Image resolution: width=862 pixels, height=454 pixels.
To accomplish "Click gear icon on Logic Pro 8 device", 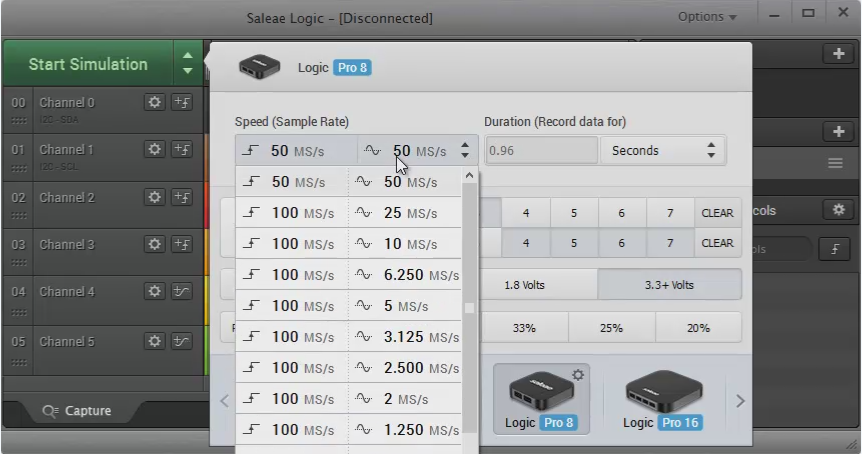I will pos(577,374).
